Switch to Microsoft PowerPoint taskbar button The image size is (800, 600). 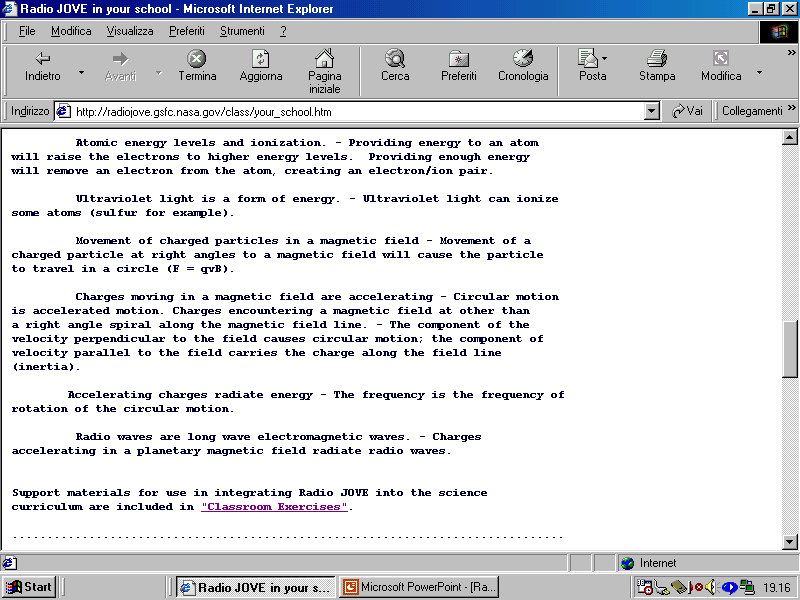coord(419,587)
